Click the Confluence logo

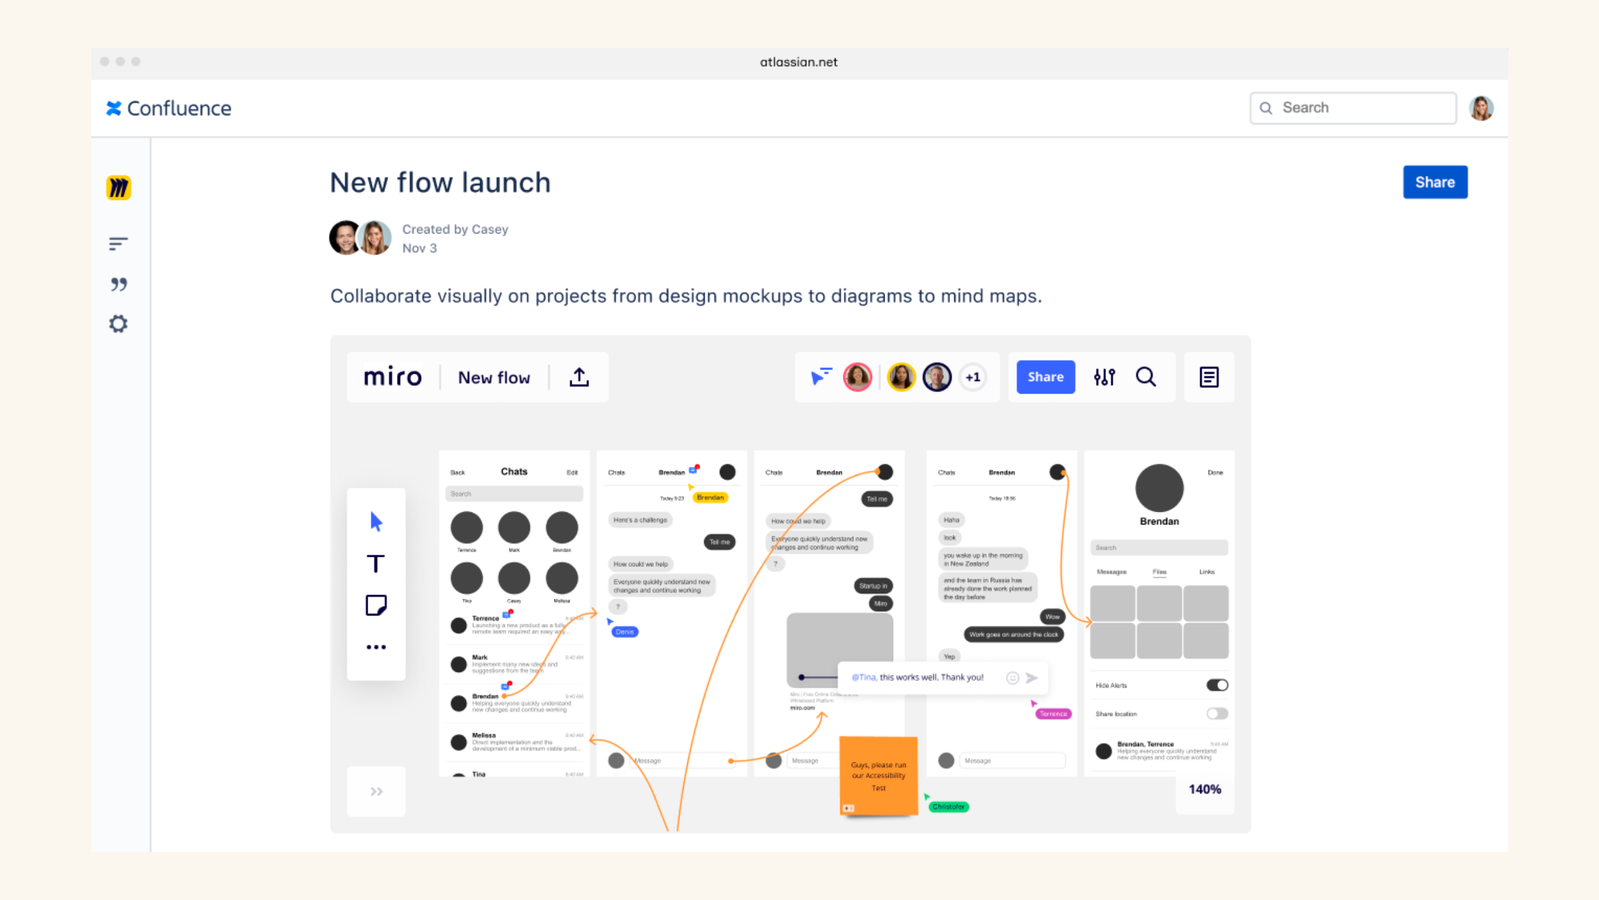[169, 108]
